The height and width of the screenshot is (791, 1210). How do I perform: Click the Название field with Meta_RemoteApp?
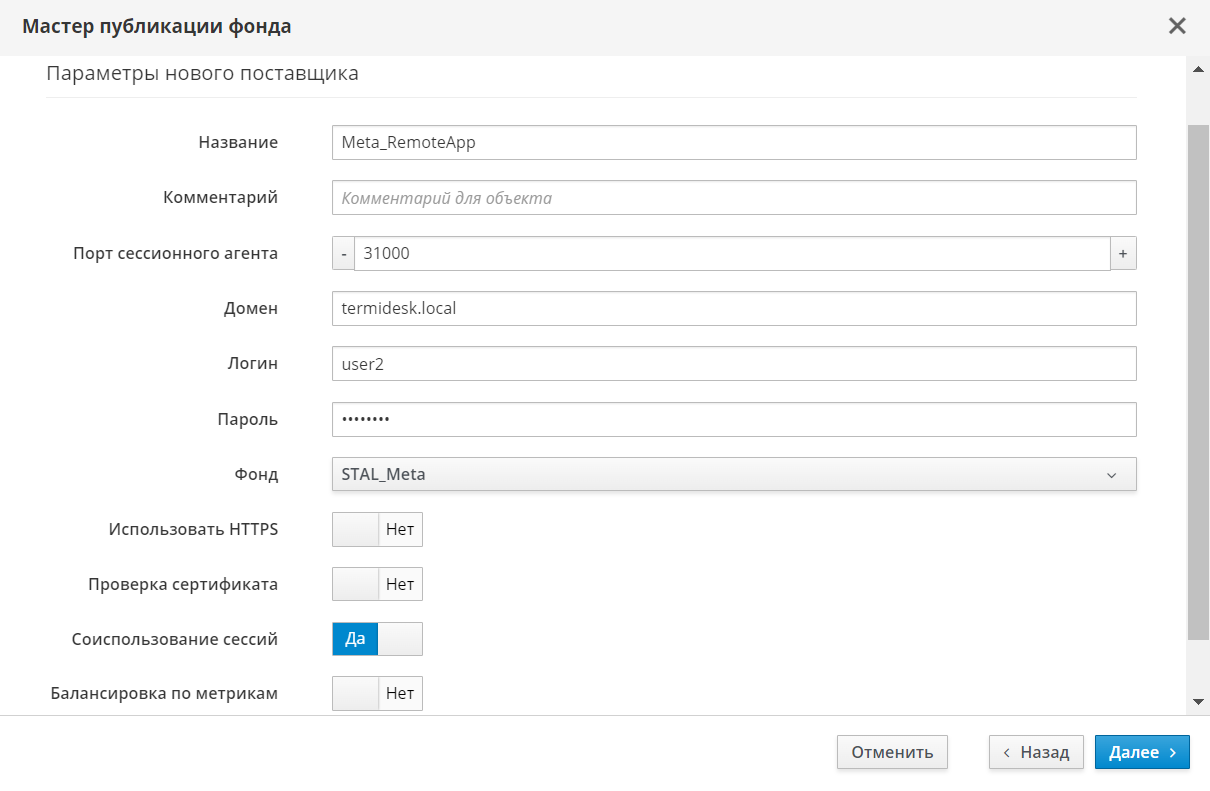tap(733, 142)
